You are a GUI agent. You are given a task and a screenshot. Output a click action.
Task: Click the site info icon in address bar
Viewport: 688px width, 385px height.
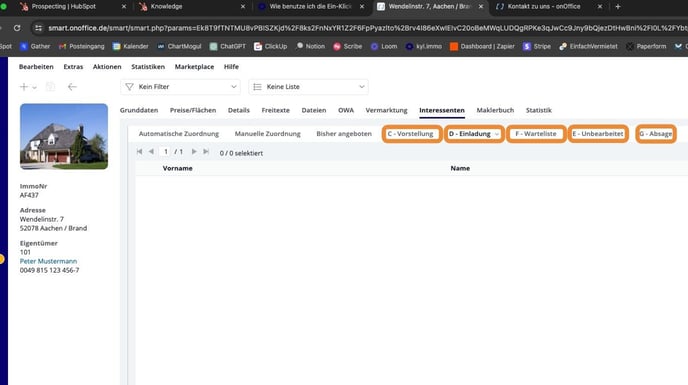(39, 28)
